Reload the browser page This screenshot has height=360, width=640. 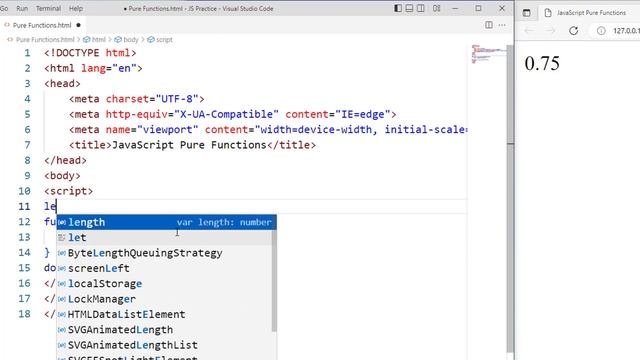point(573,31)
